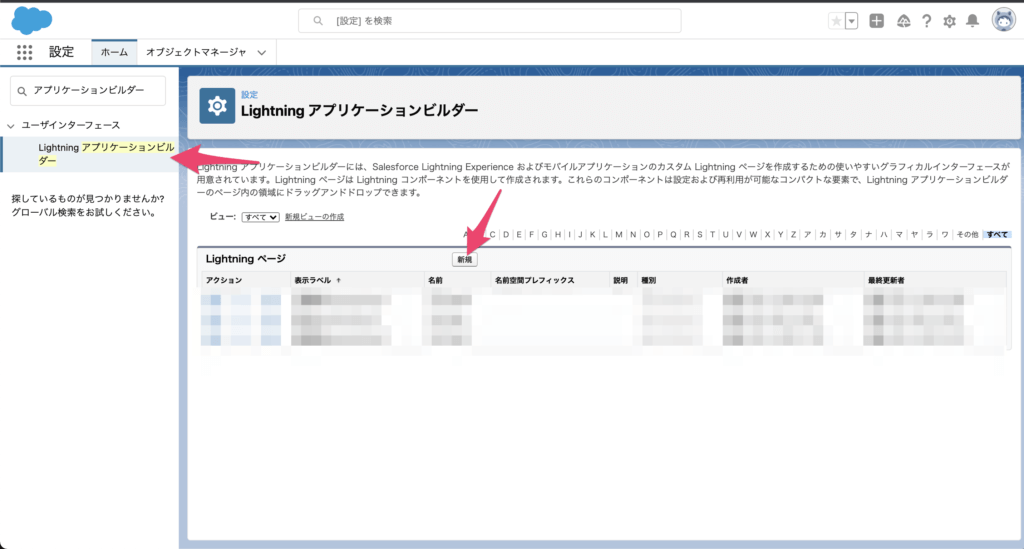Expand the favorites list dropdown arrow

coord(851,21)
